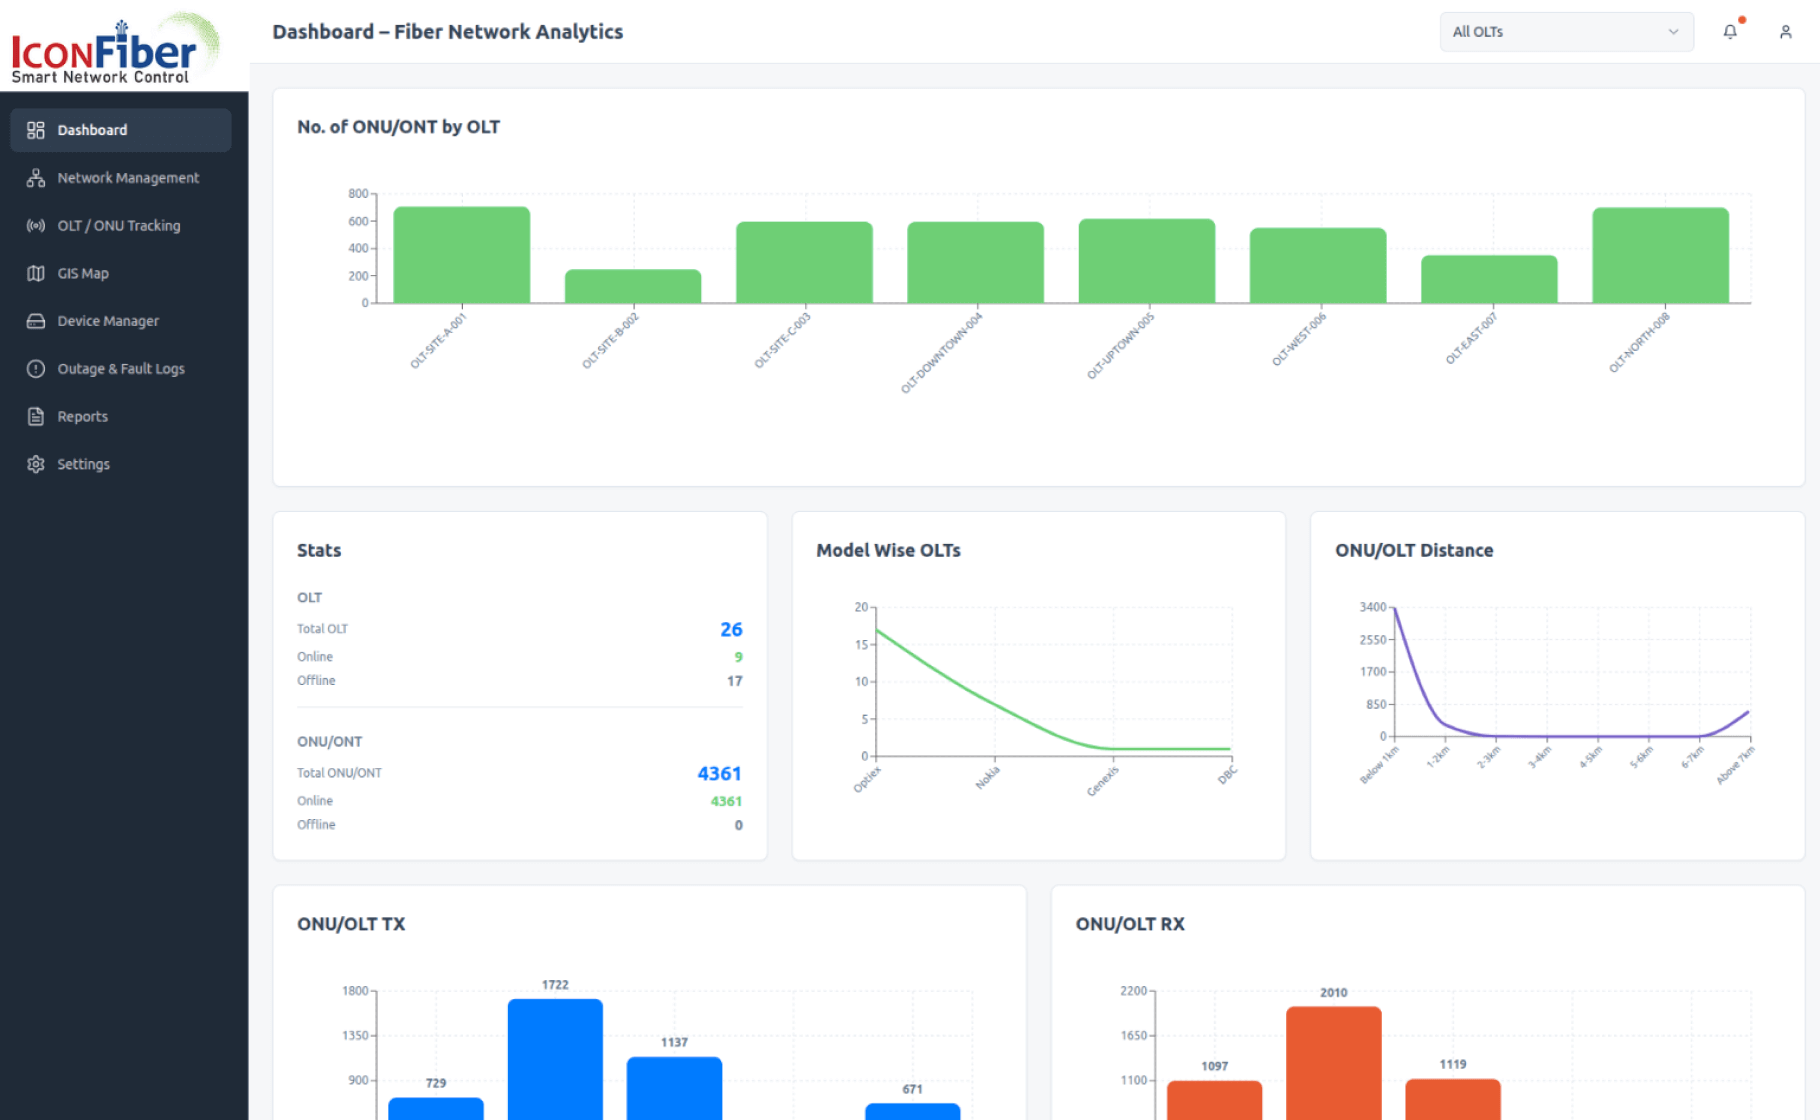This screenshot has height=1120, width=1820.
Task: Click the GIS Map icon
Action: coord(36,273)
